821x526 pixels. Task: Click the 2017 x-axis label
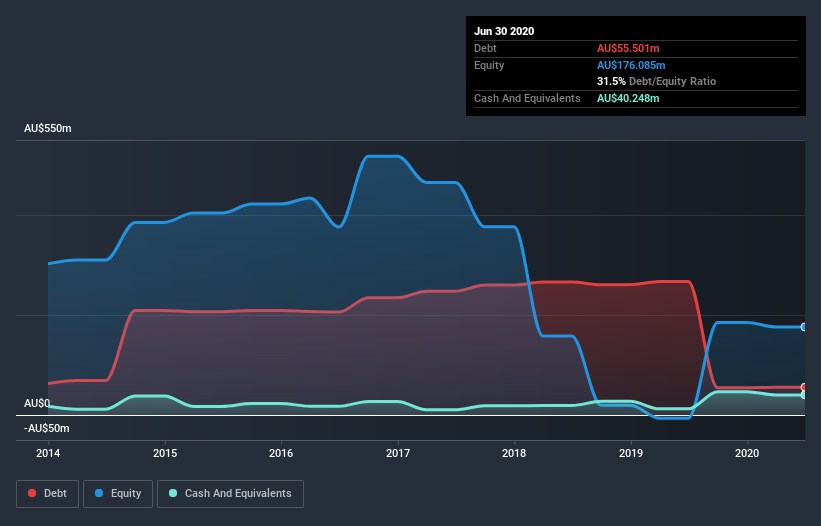click(x=398, y=453)
